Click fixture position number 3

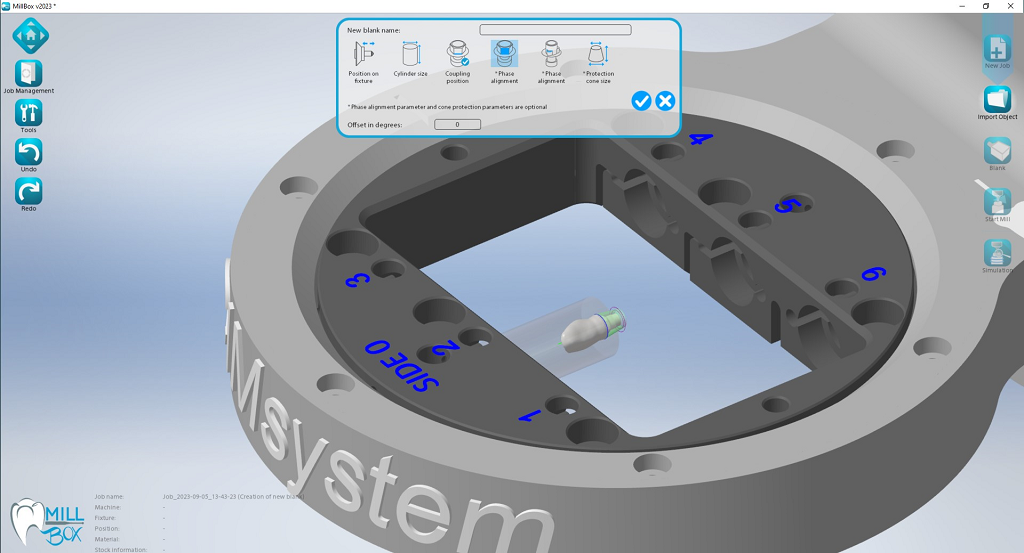point(357,280)
